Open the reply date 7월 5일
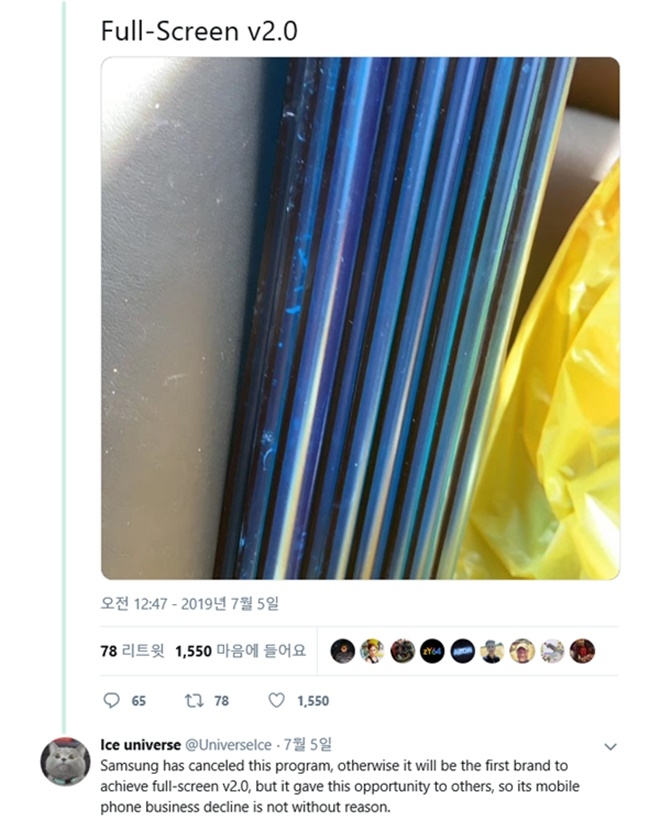The image size is (660, 831). tap(307, 745)
